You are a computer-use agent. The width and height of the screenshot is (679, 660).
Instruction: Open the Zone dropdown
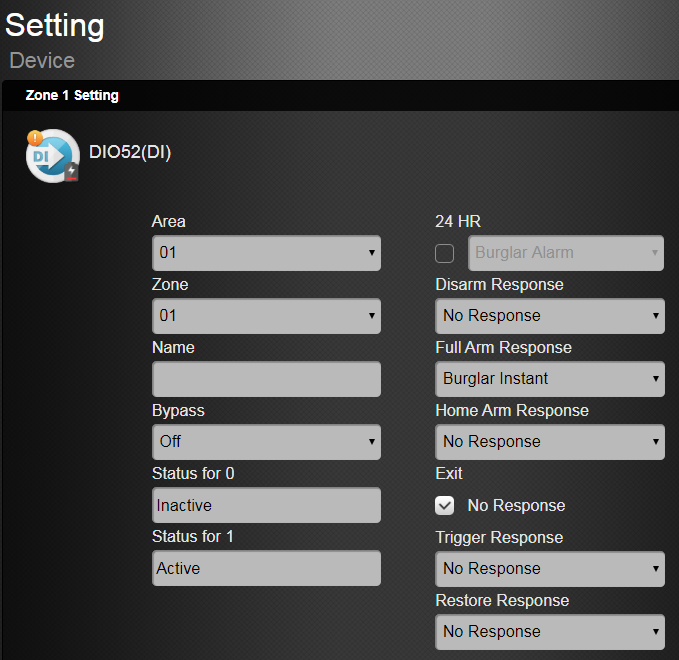(x=266, y=316)
